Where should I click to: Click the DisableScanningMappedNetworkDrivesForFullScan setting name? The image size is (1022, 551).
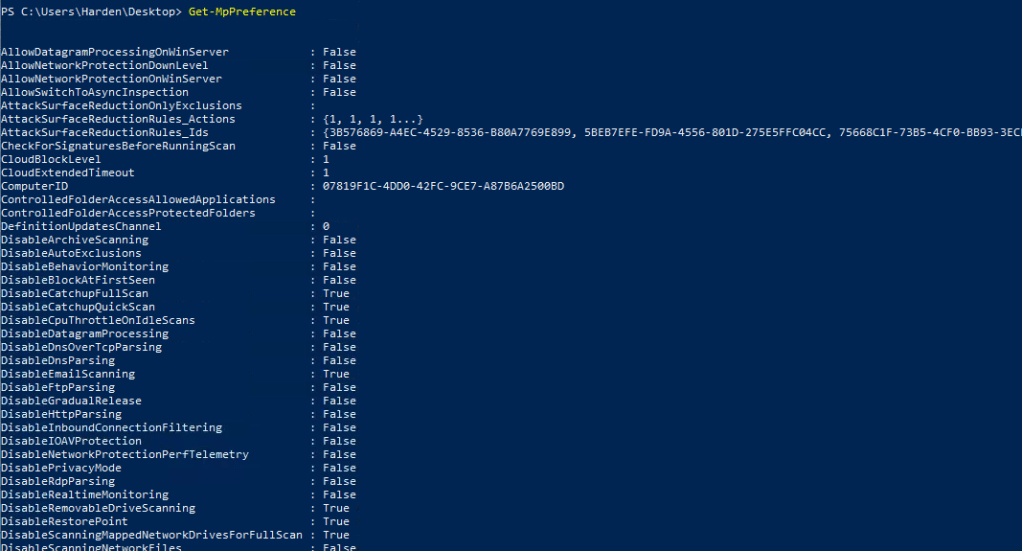click(151, 535)
